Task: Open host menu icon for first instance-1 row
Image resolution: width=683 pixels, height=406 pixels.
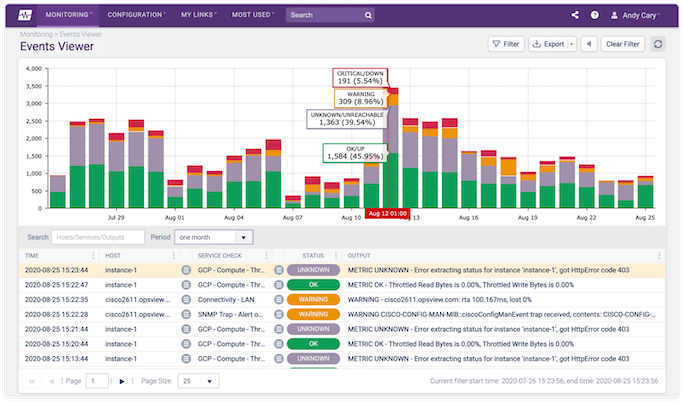Action: (186, 270)
